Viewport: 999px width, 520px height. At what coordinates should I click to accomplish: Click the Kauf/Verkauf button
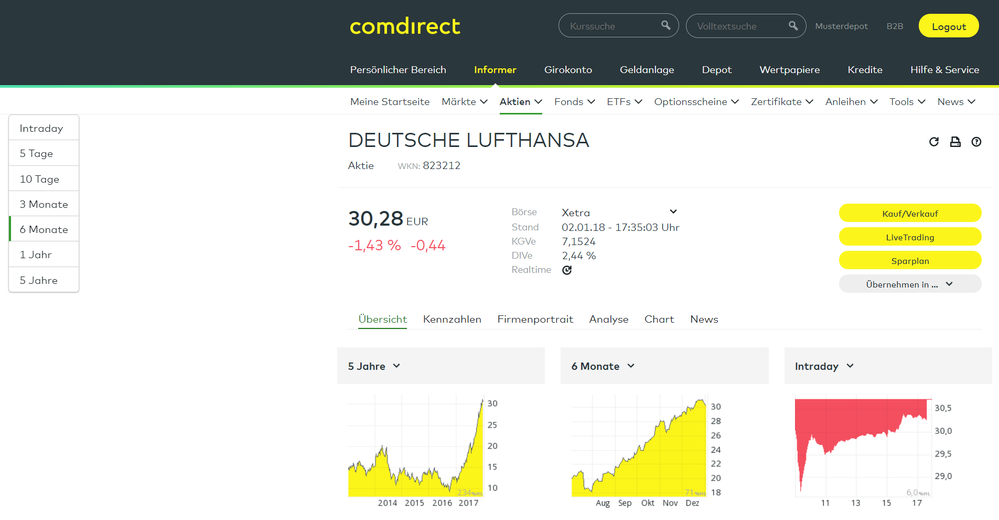(x=910, y=213)
